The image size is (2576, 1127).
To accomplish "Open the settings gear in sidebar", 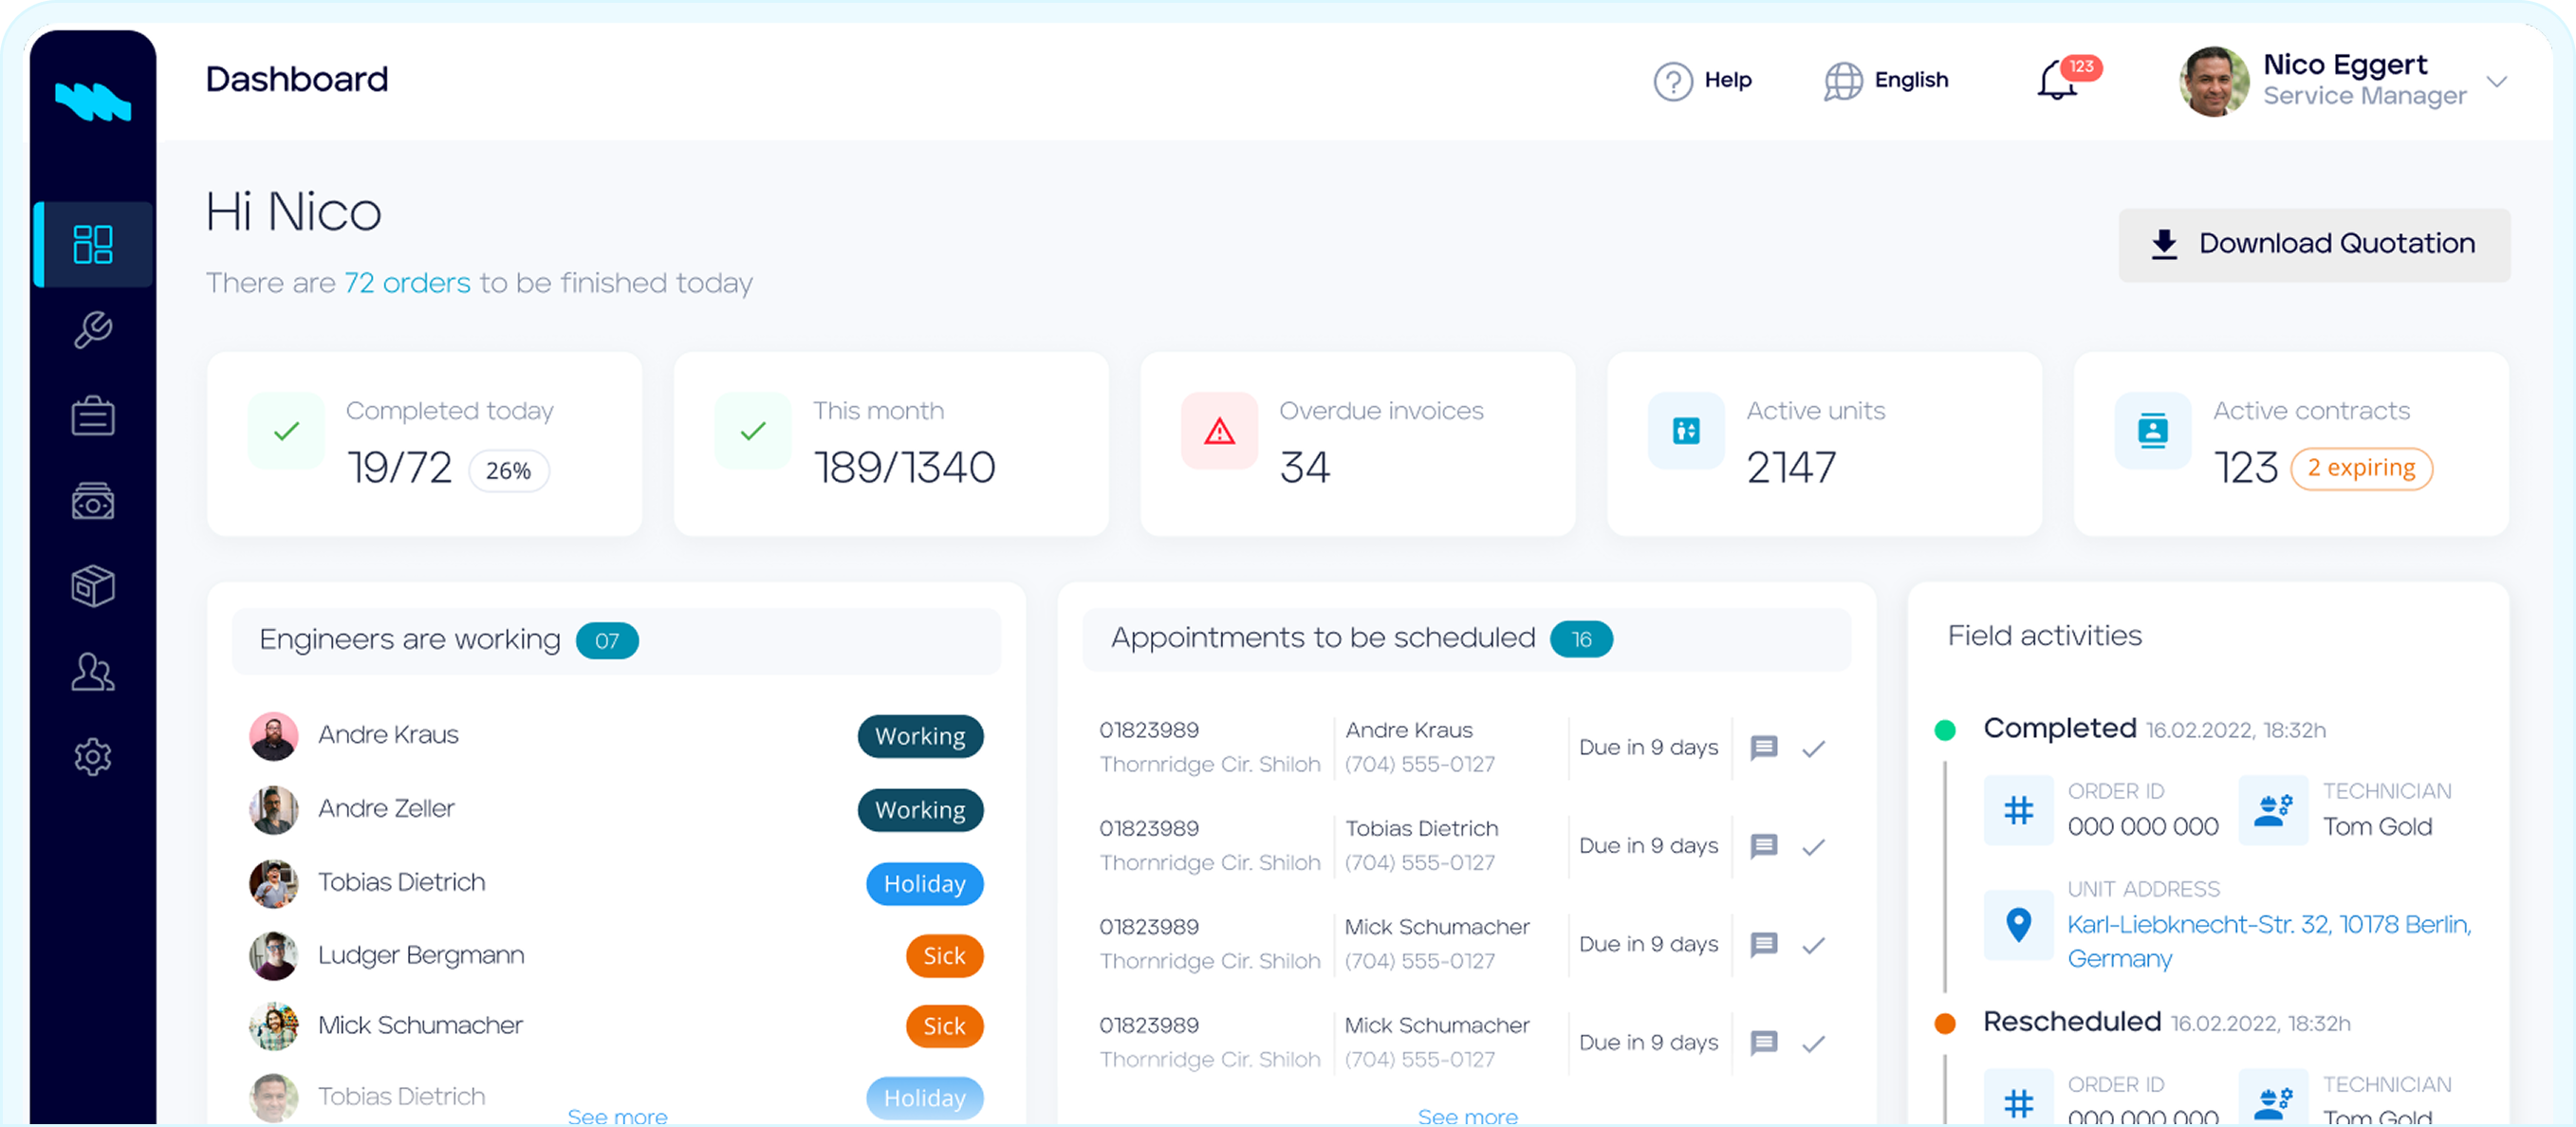I will pyautogui.click(x=93, y=757).
